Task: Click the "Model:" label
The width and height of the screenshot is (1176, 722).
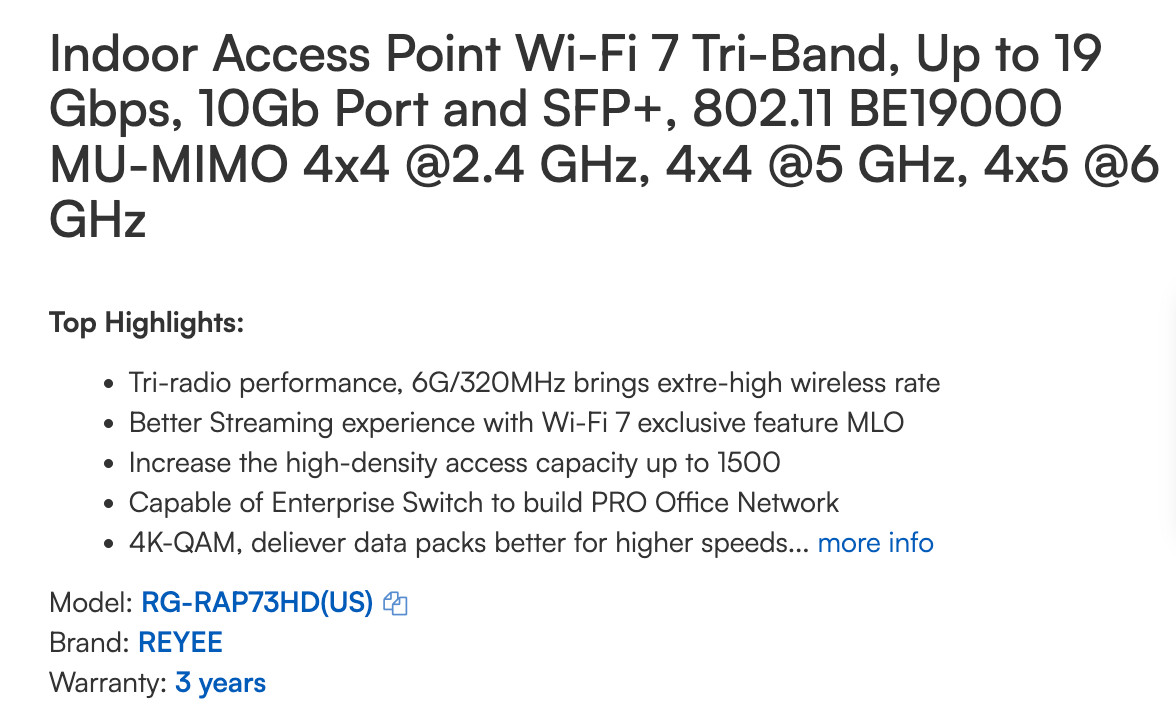Action: point(91,603)
